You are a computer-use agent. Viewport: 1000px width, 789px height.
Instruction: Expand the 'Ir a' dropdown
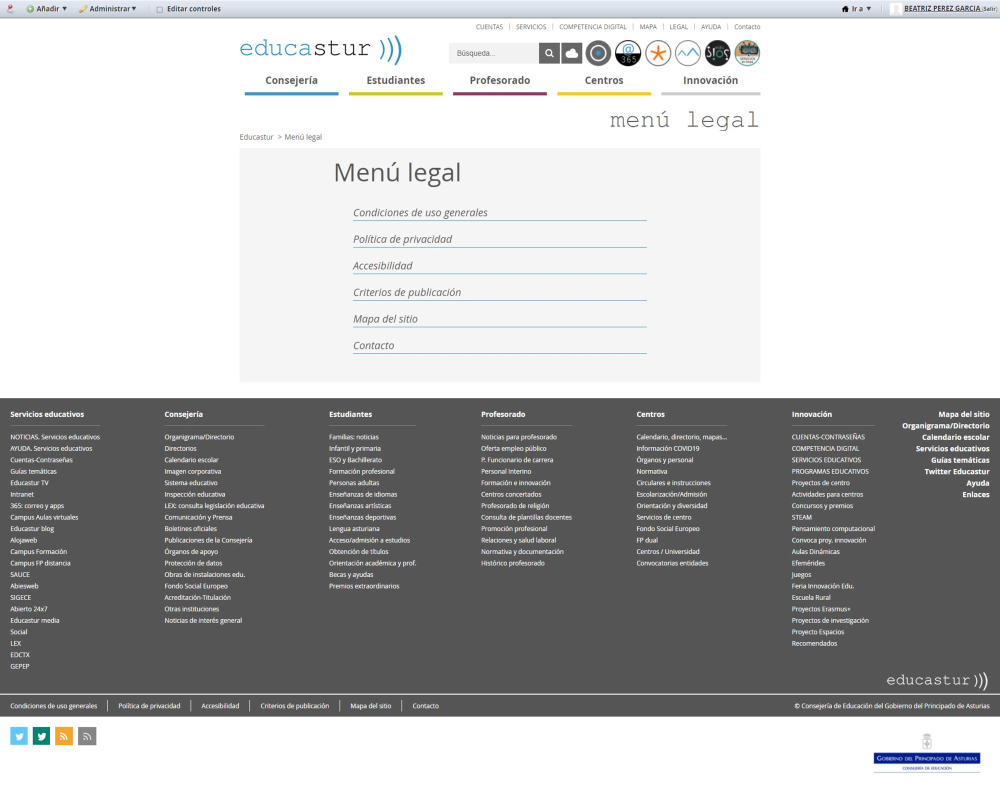coord(857,9)
